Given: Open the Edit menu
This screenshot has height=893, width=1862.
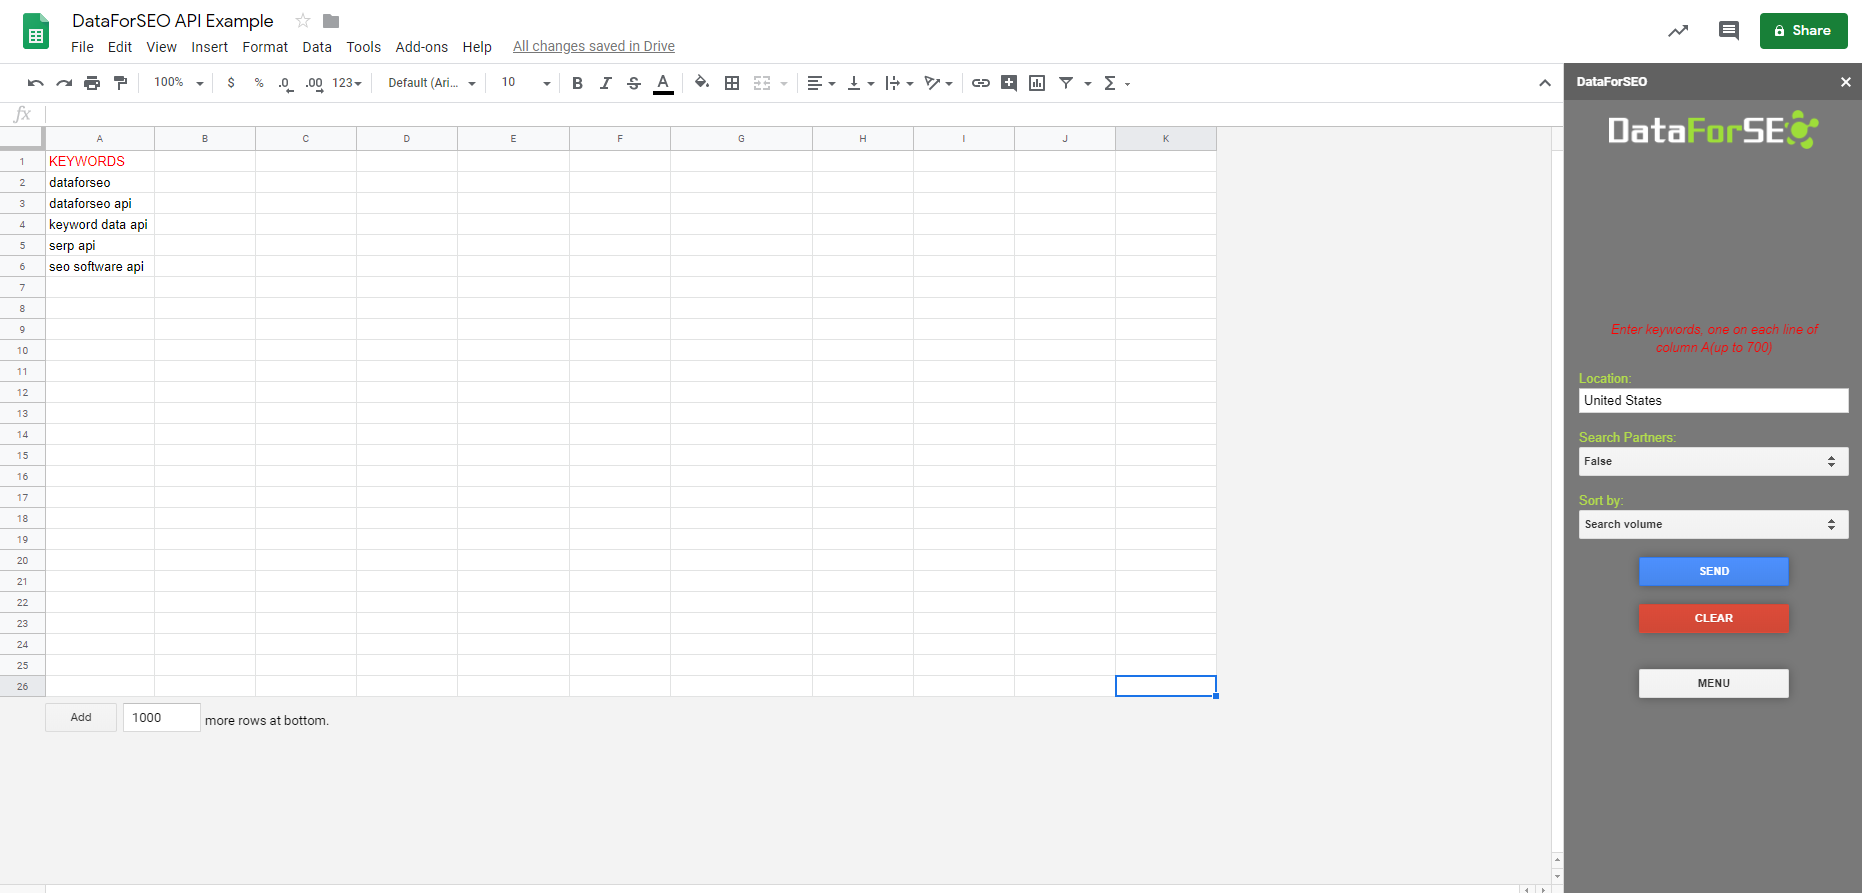Looking at the screenshot, I should [x=120, y=47].
